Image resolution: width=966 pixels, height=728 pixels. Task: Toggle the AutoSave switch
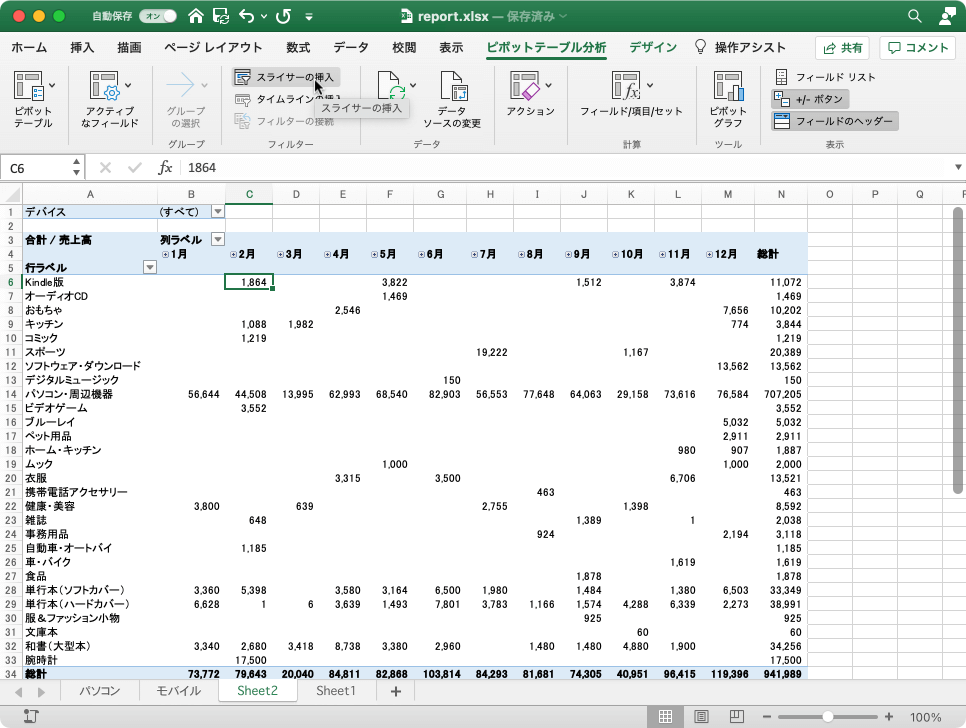pos(158,16)
